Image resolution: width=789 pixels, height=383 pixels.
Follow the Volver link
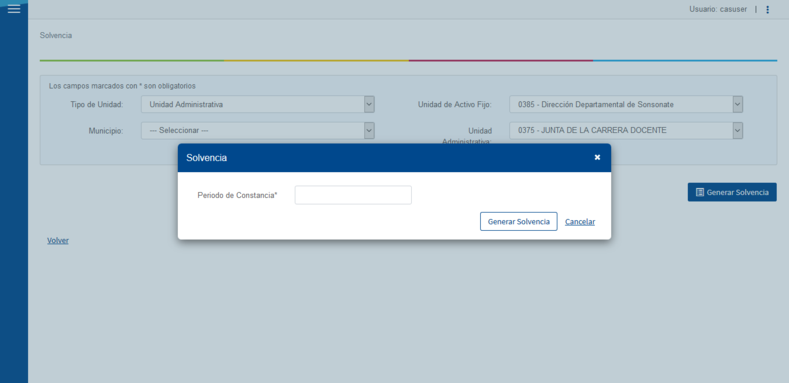point(58,241)
